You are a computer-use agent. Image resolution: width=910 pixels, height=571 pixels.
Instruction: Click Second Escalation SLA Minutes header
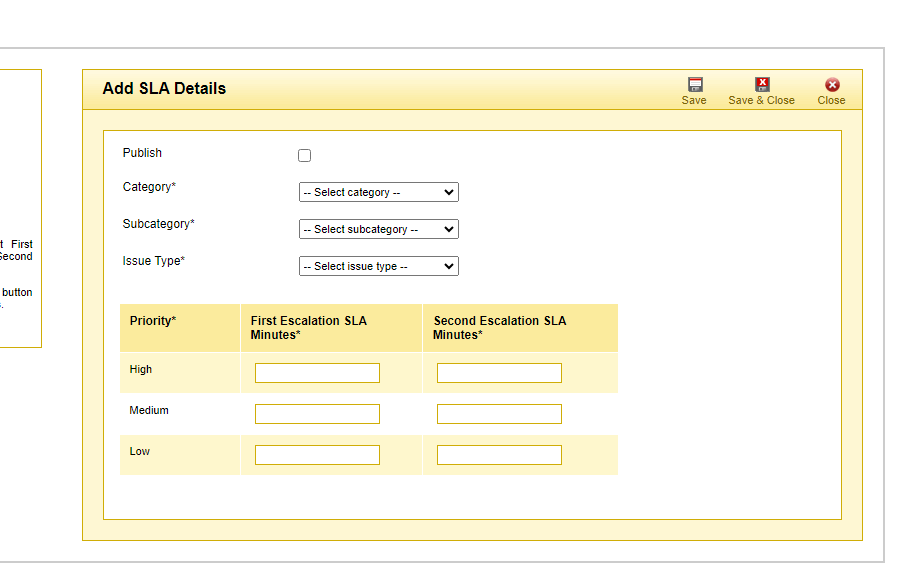coord(499,328)
